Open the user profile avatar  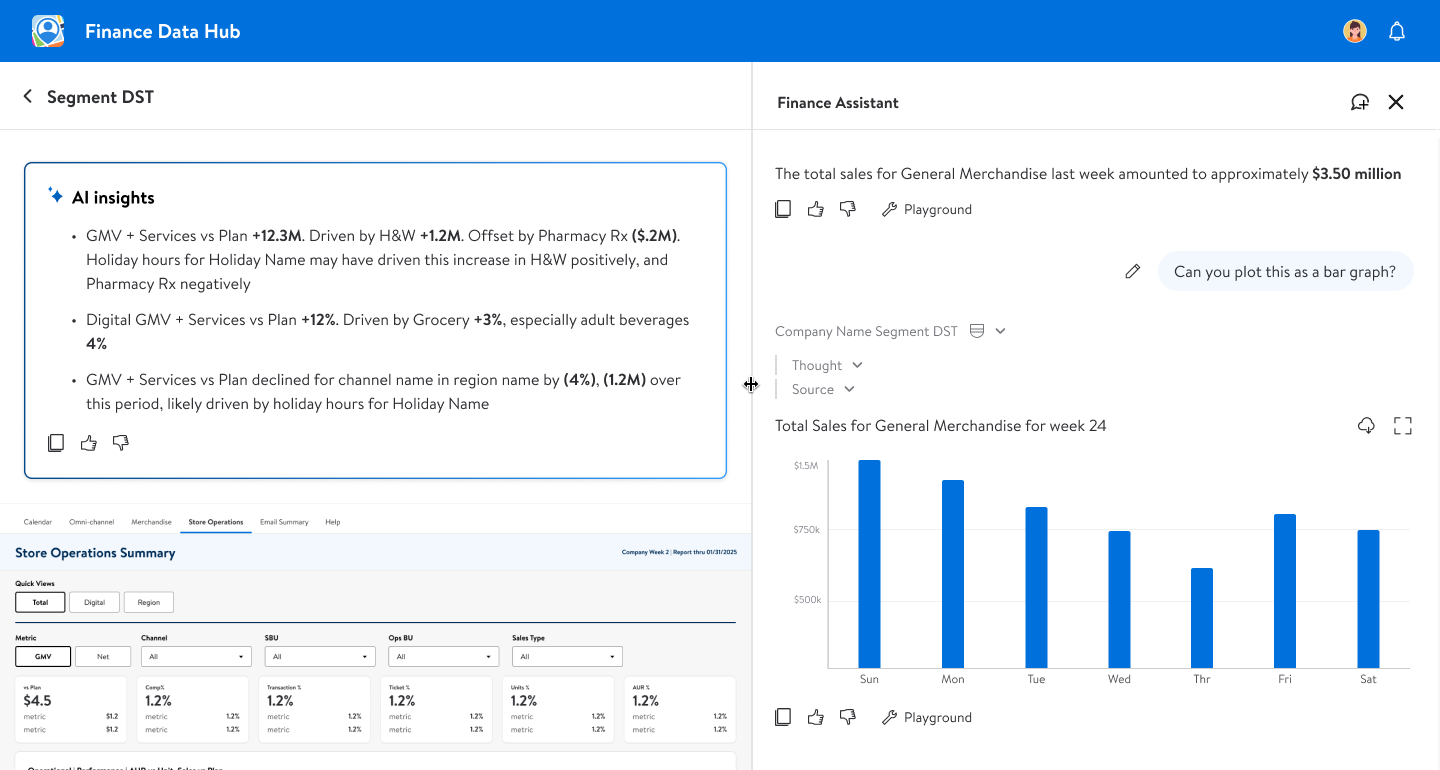[x=1354, y=31]
